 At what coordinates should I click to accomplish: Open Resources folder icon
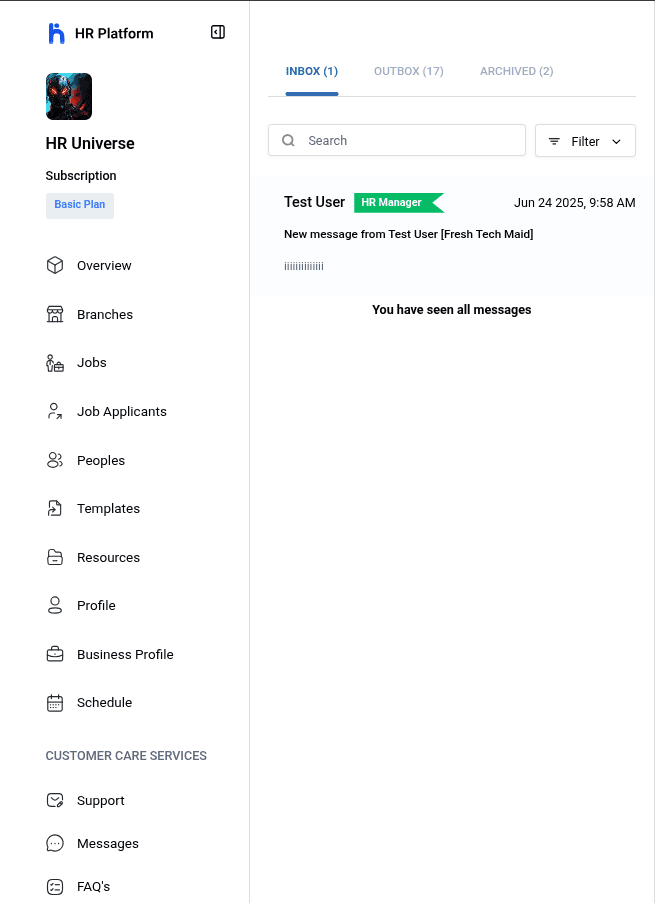pos(55,557)
